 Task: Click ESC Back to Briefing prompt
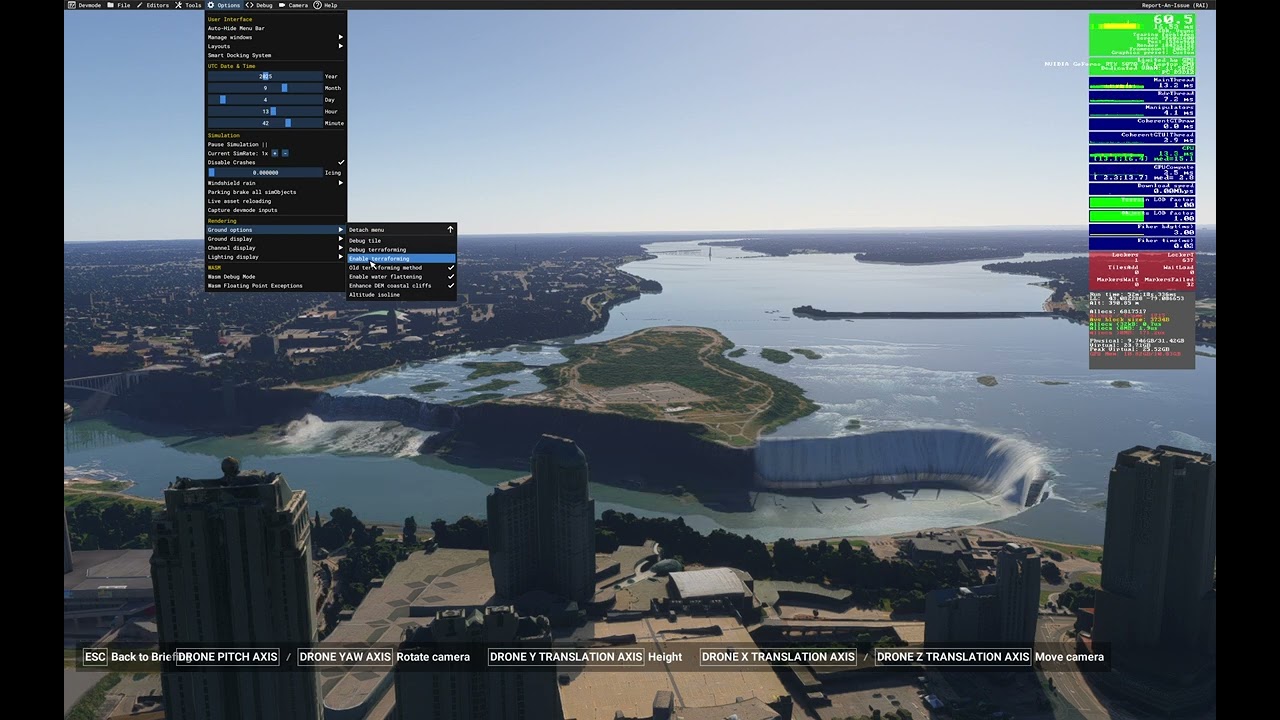pos(135,657)
